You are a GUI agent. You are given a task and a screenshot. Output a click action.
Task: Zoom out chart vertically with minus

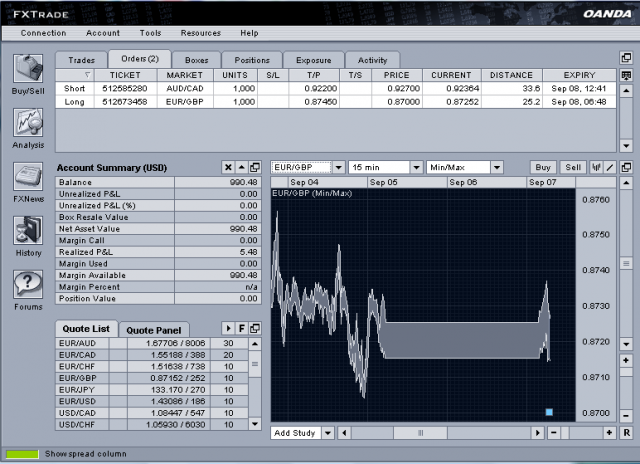[626, 416]
